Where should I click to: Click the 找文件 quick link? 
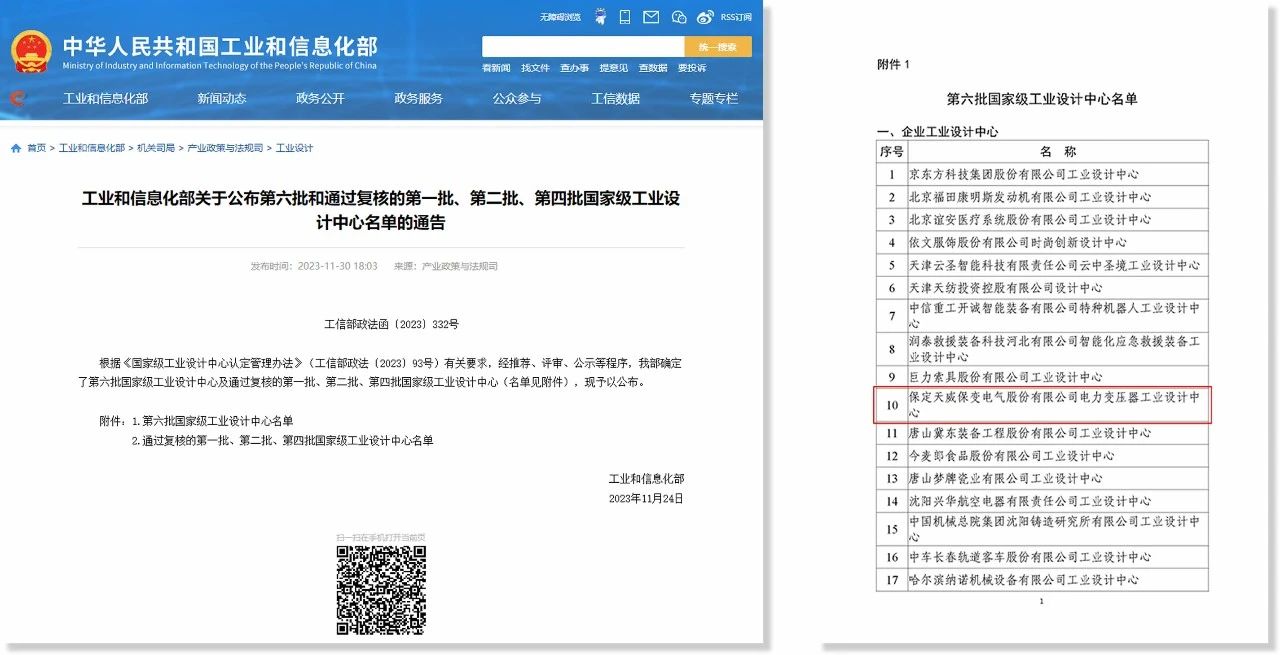pos(535,68)
